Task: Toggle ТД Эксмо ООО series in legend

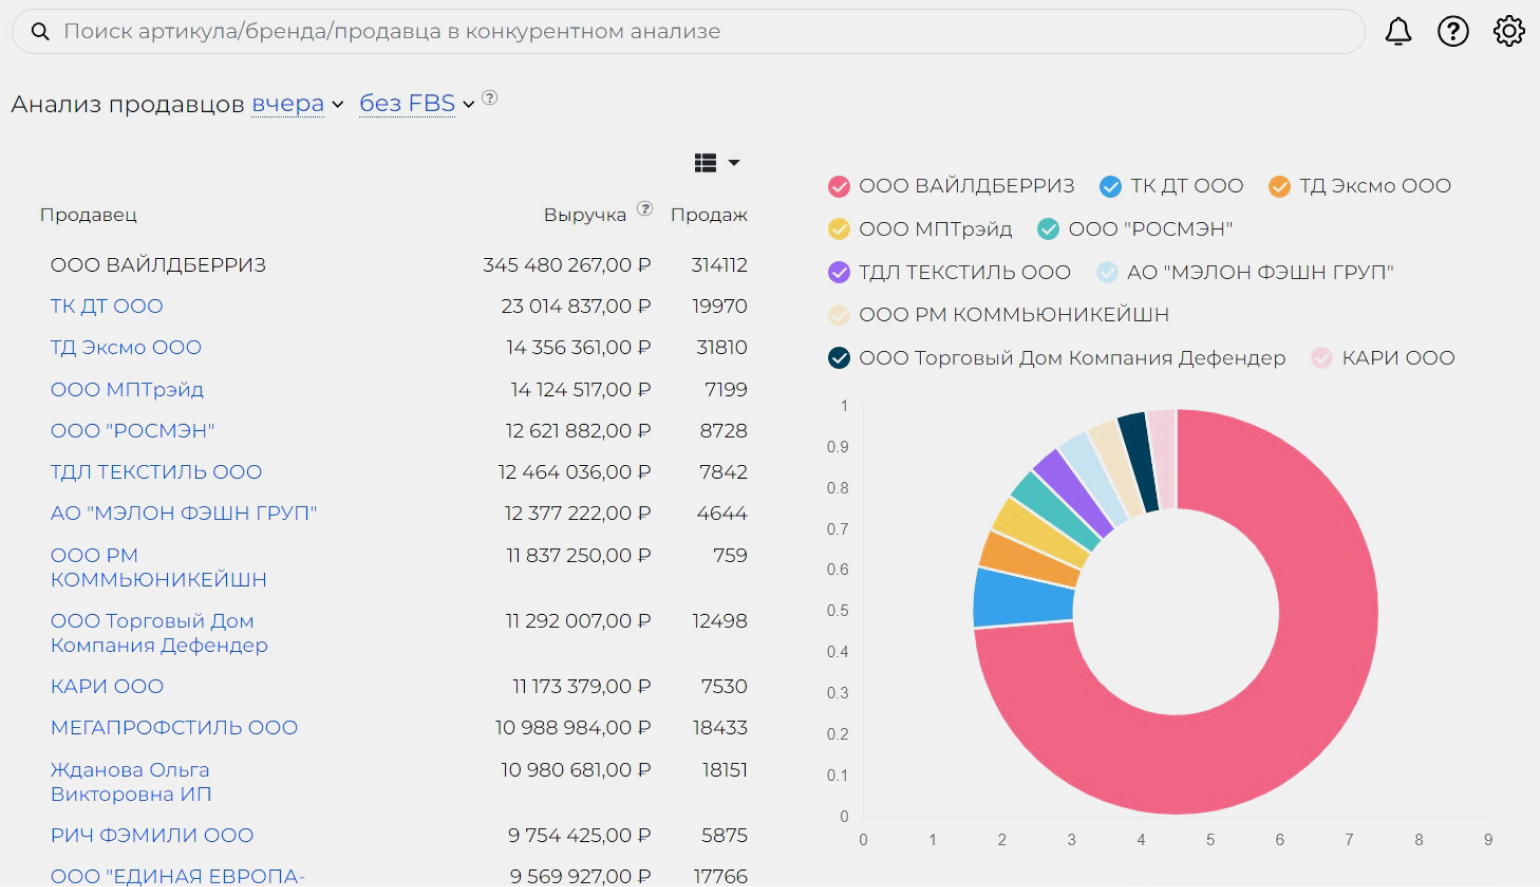Action: pos(1359,186)
